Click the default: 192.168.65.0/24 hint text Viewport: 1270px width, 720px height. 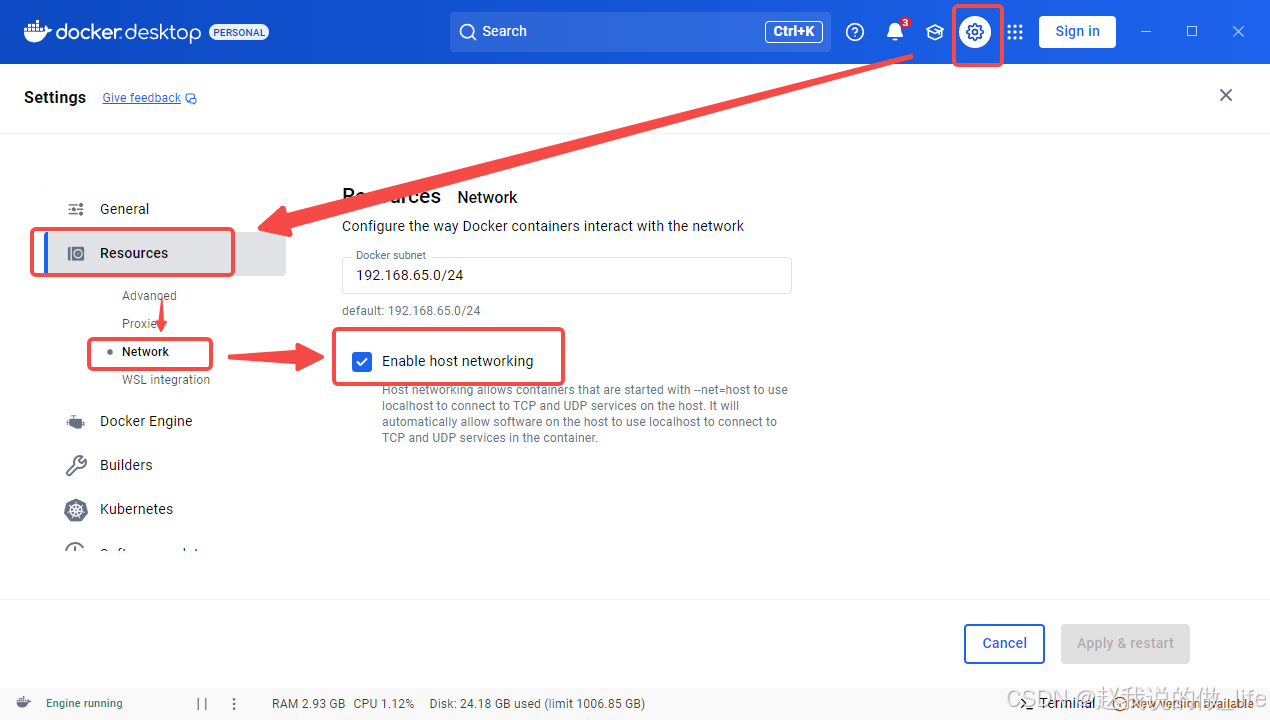point(411,311)
